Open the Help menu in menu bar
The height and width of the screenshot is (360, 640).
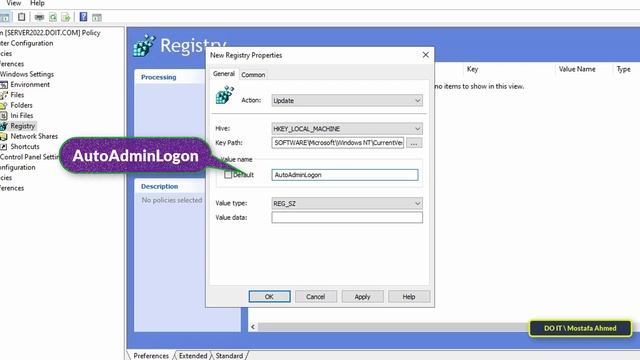[x=37, y=3]
